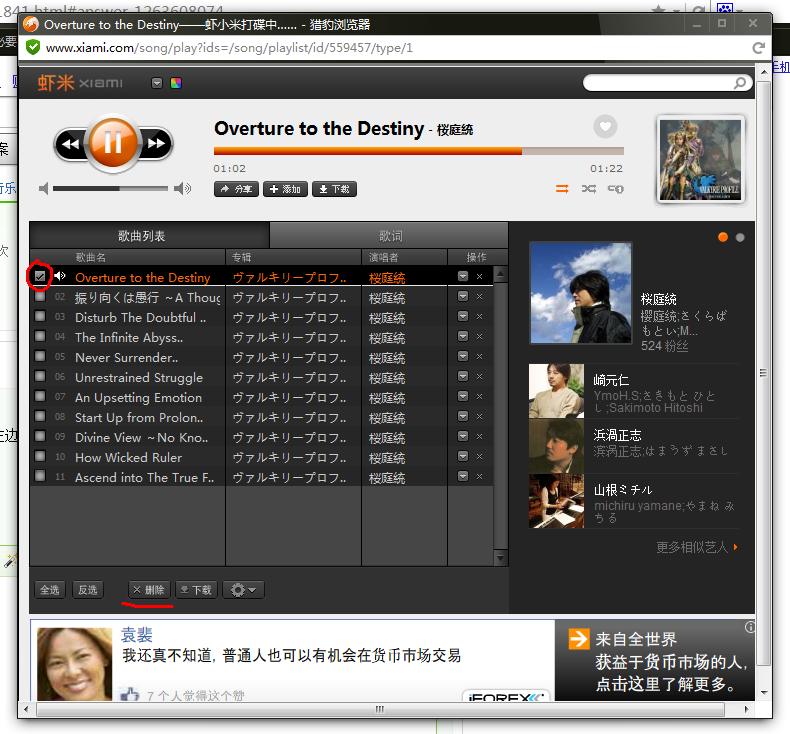The width and height of the screenshot is (790, 734).
Task: Reload the page with refresh icon
Action: (x=758, y=48)
